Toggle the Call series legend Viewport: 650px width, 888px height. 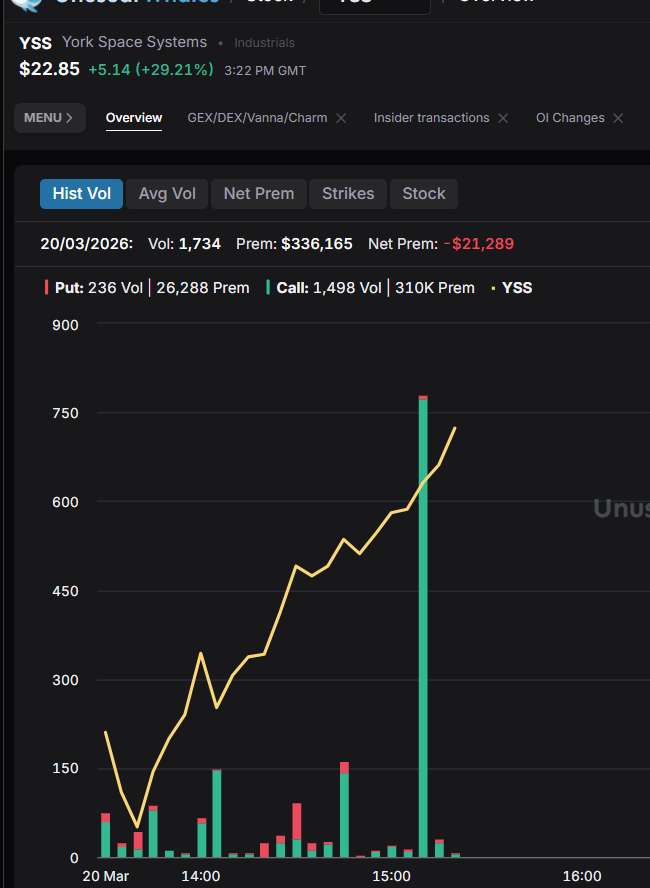click(370, 288)
